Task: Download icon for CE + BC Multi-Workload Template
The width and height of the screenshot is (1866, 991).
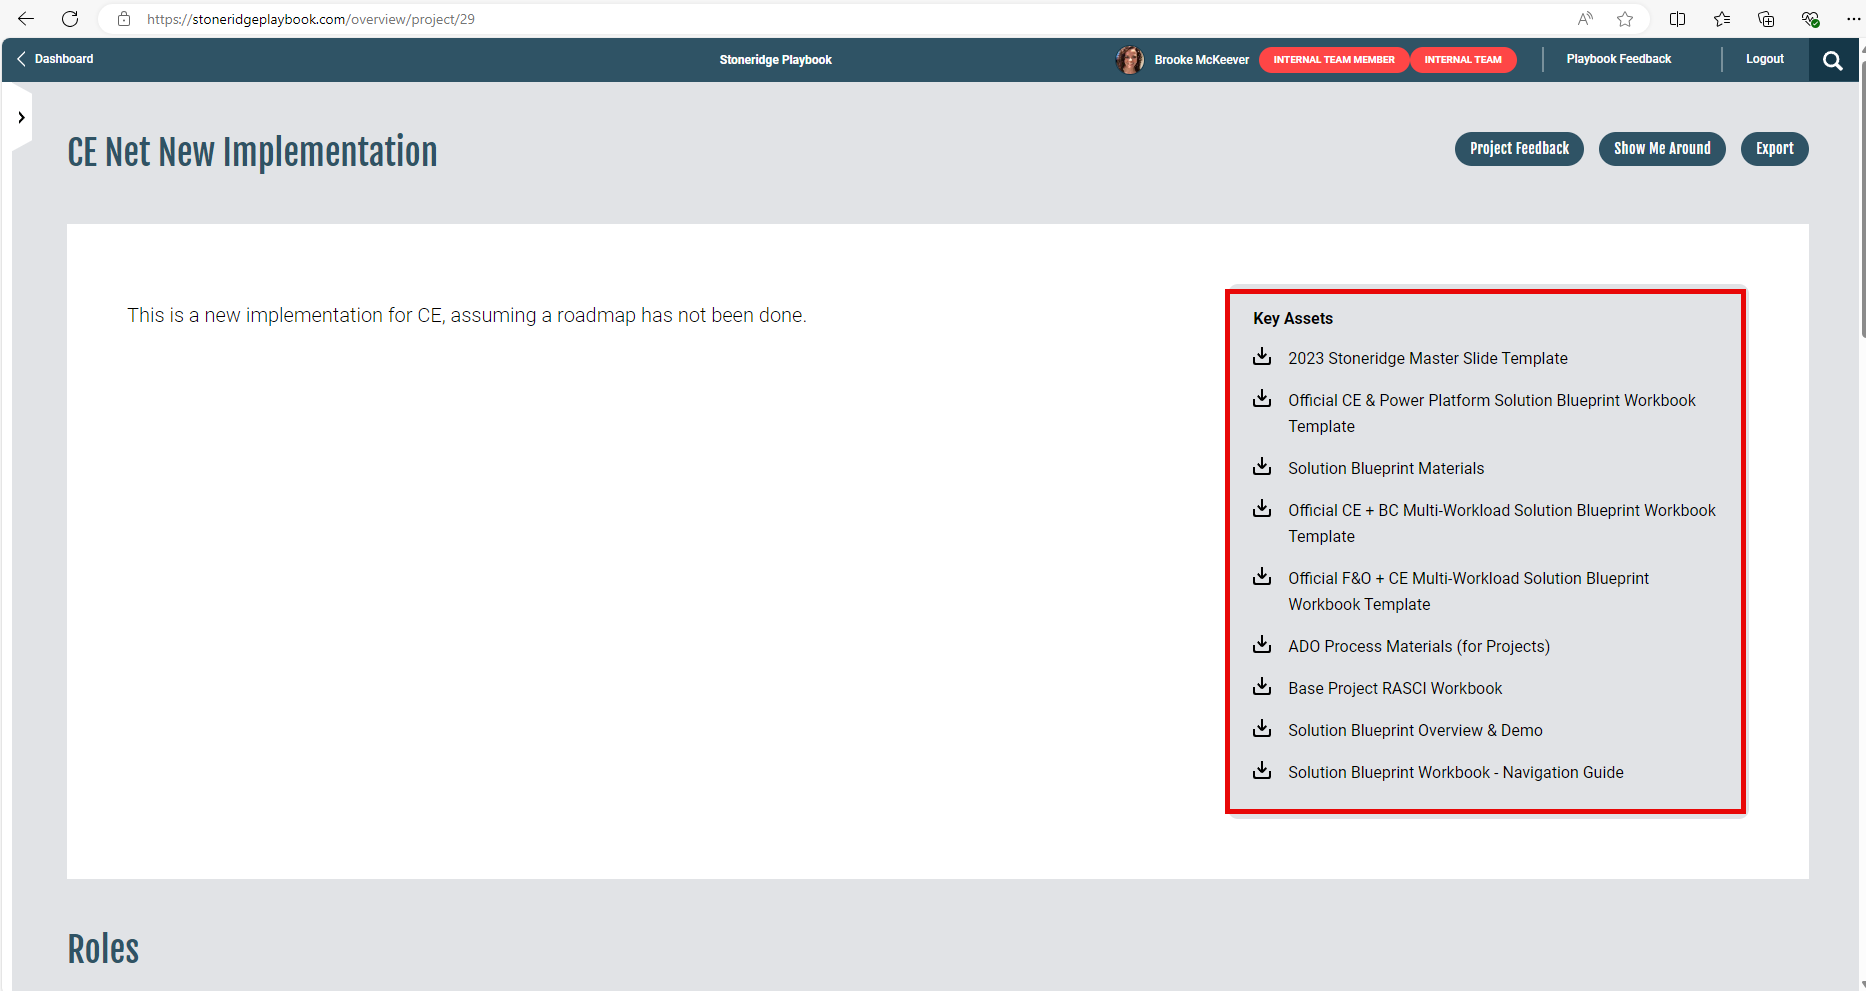Action: [1262, 509]
